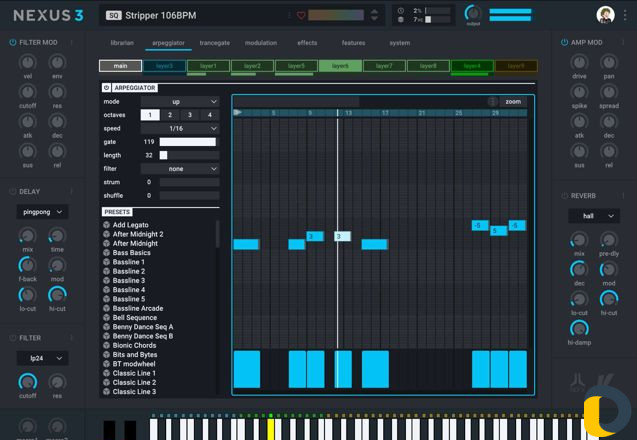Click the Reverb dec knob
Viewport: 637px width, 440px height.
579,270
